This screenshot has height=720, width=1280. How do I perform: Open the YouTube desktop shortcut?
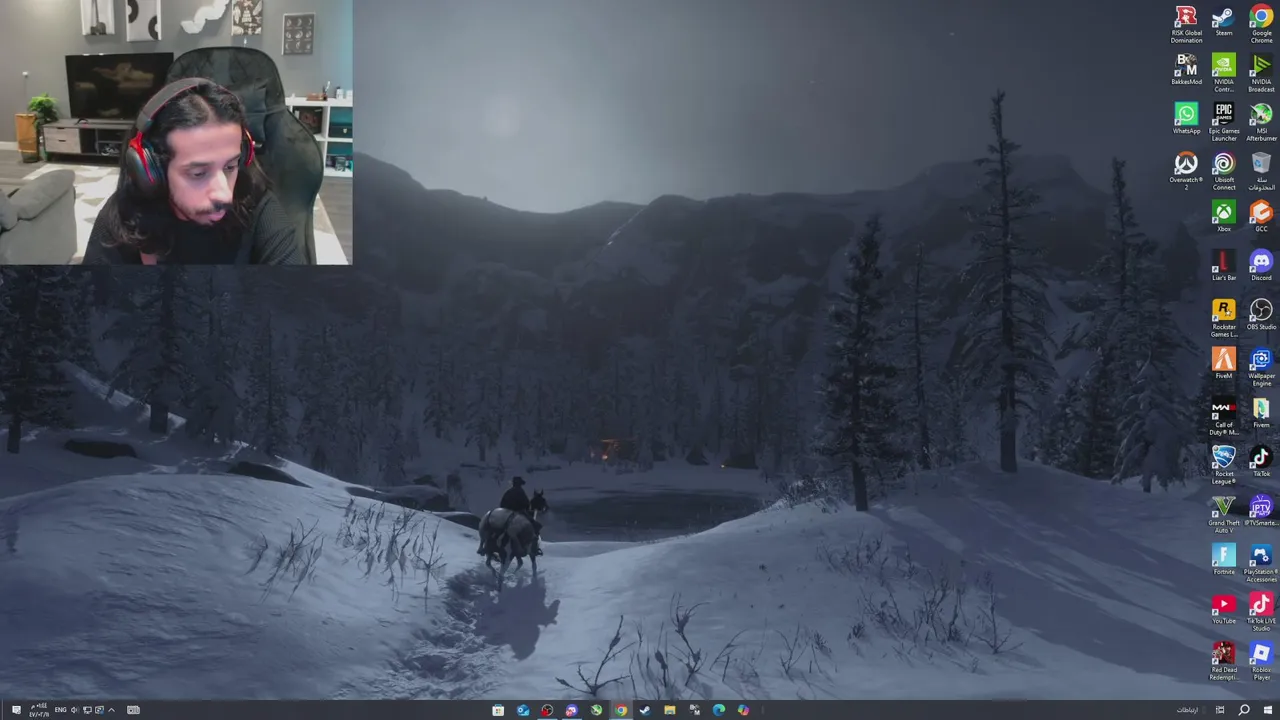[x=1223, y=606]
